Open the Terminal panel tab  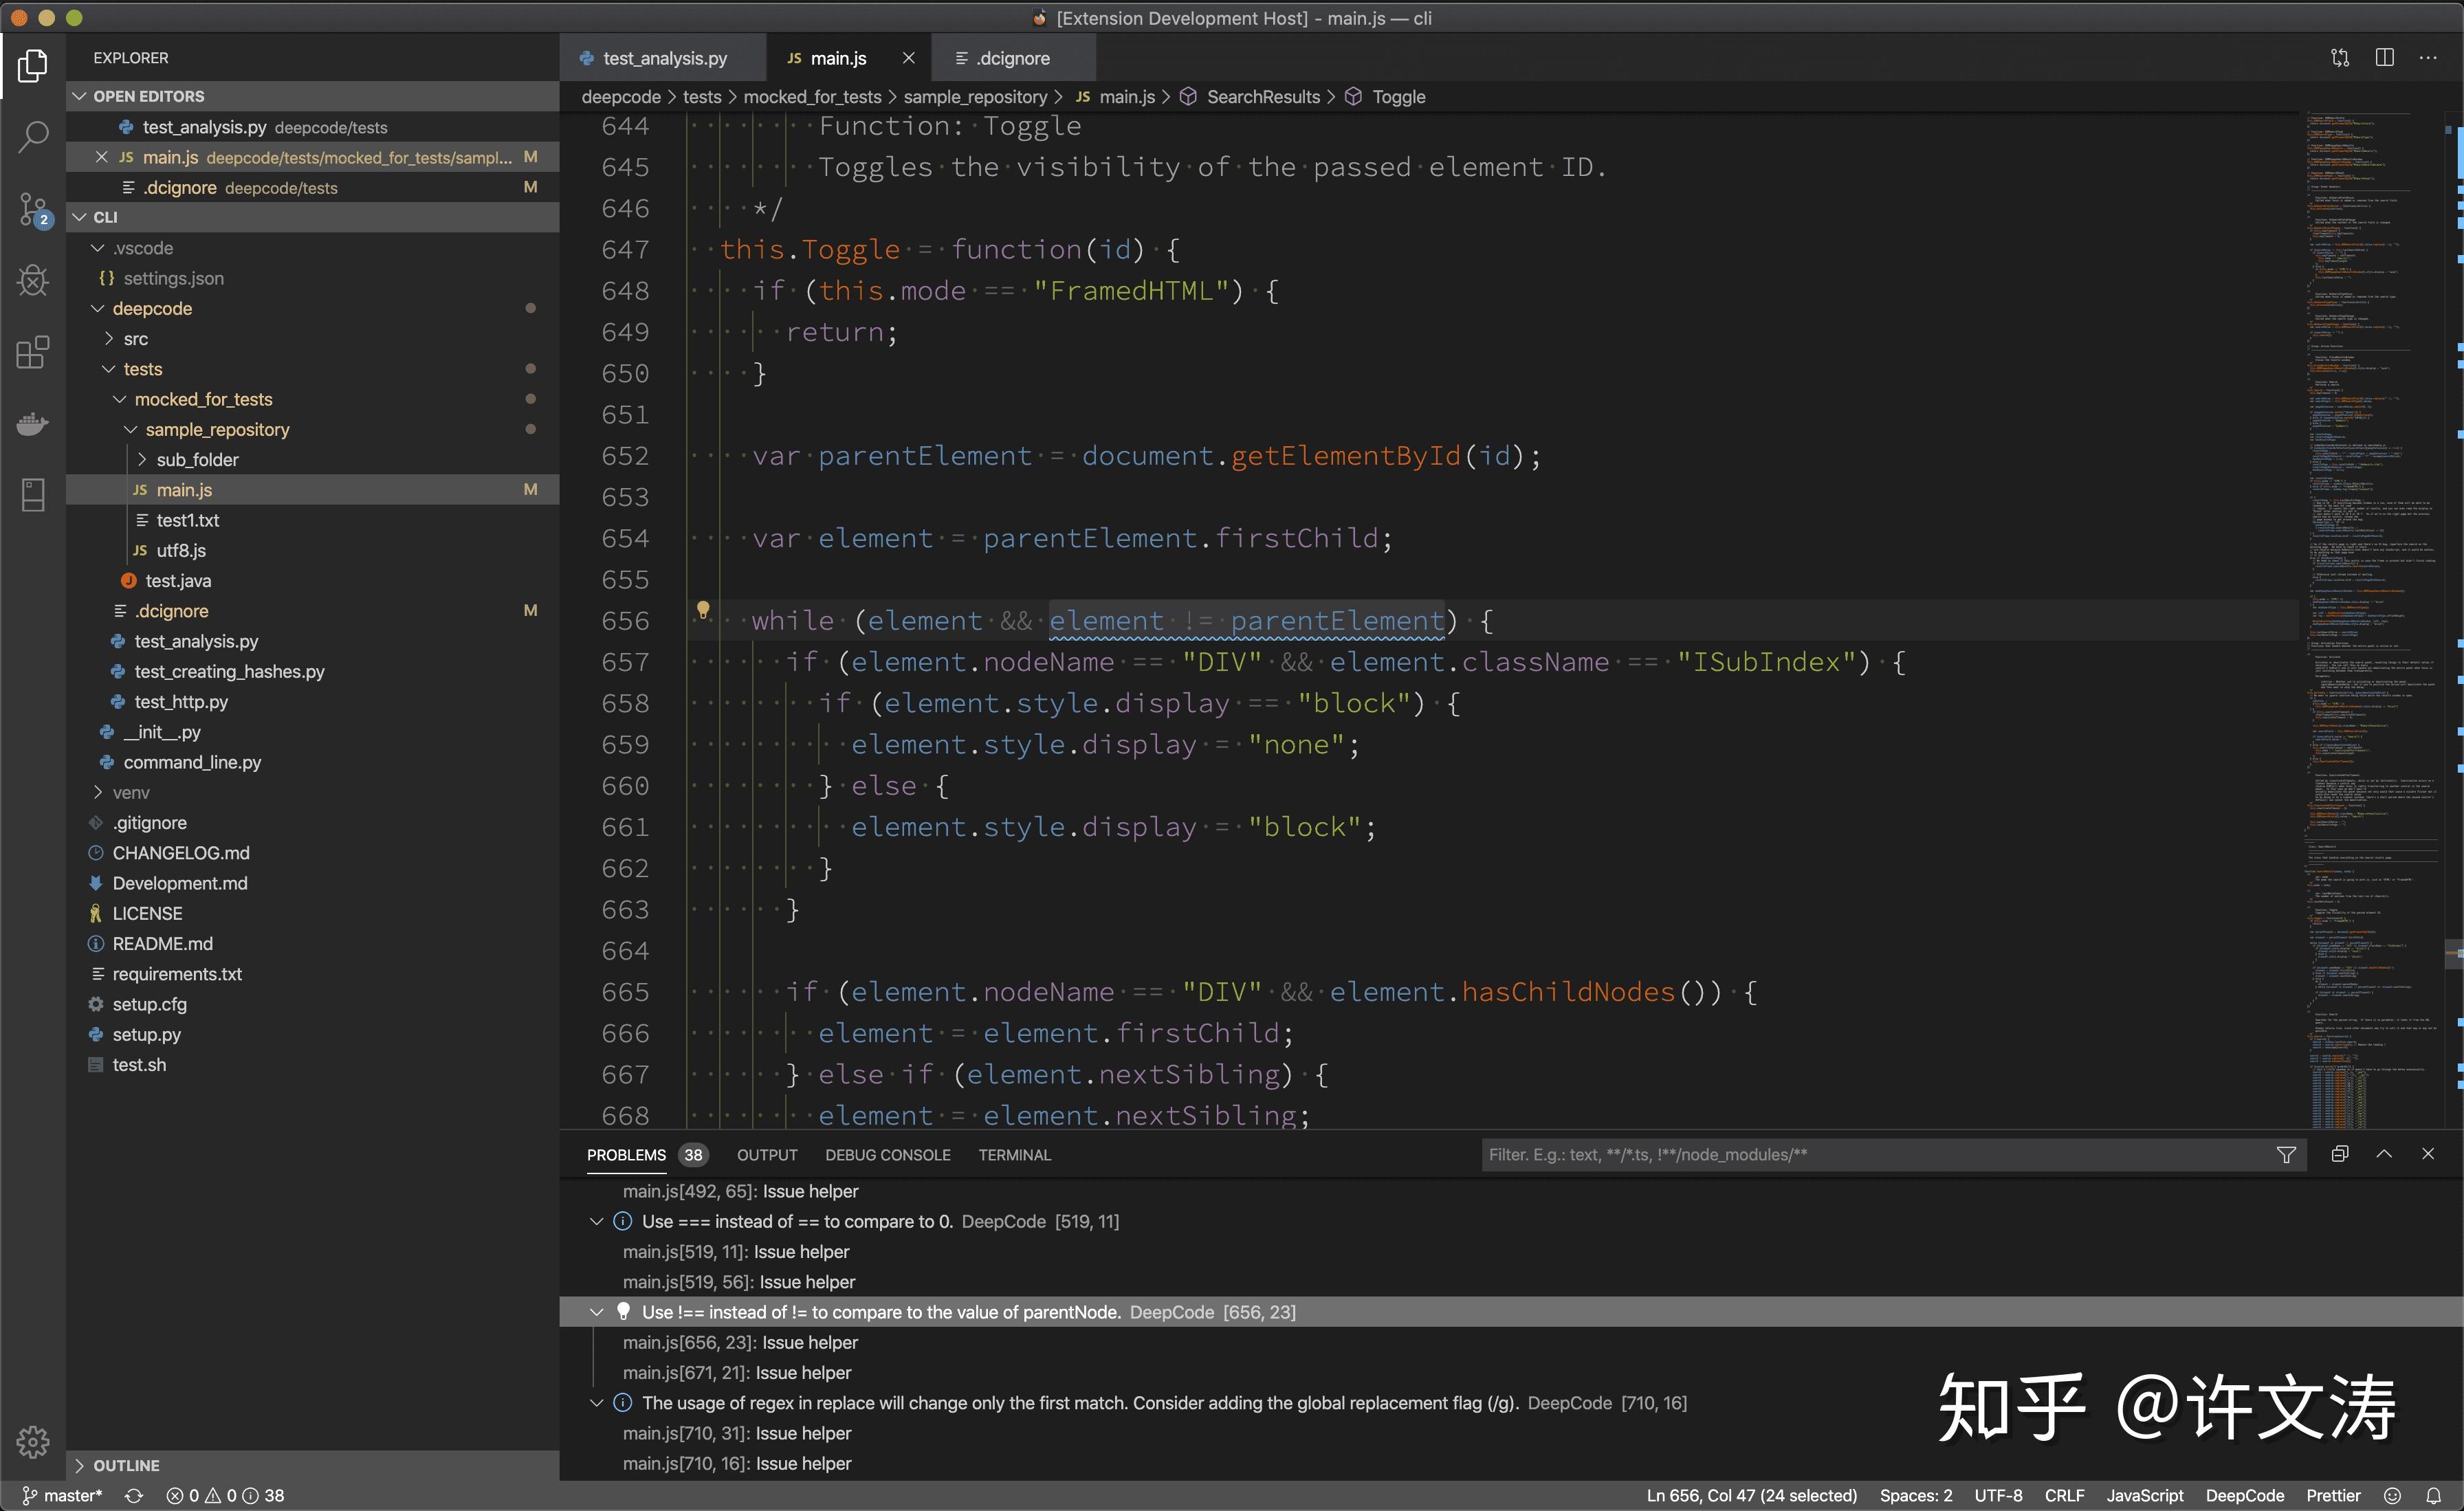pos(1015,1155)
